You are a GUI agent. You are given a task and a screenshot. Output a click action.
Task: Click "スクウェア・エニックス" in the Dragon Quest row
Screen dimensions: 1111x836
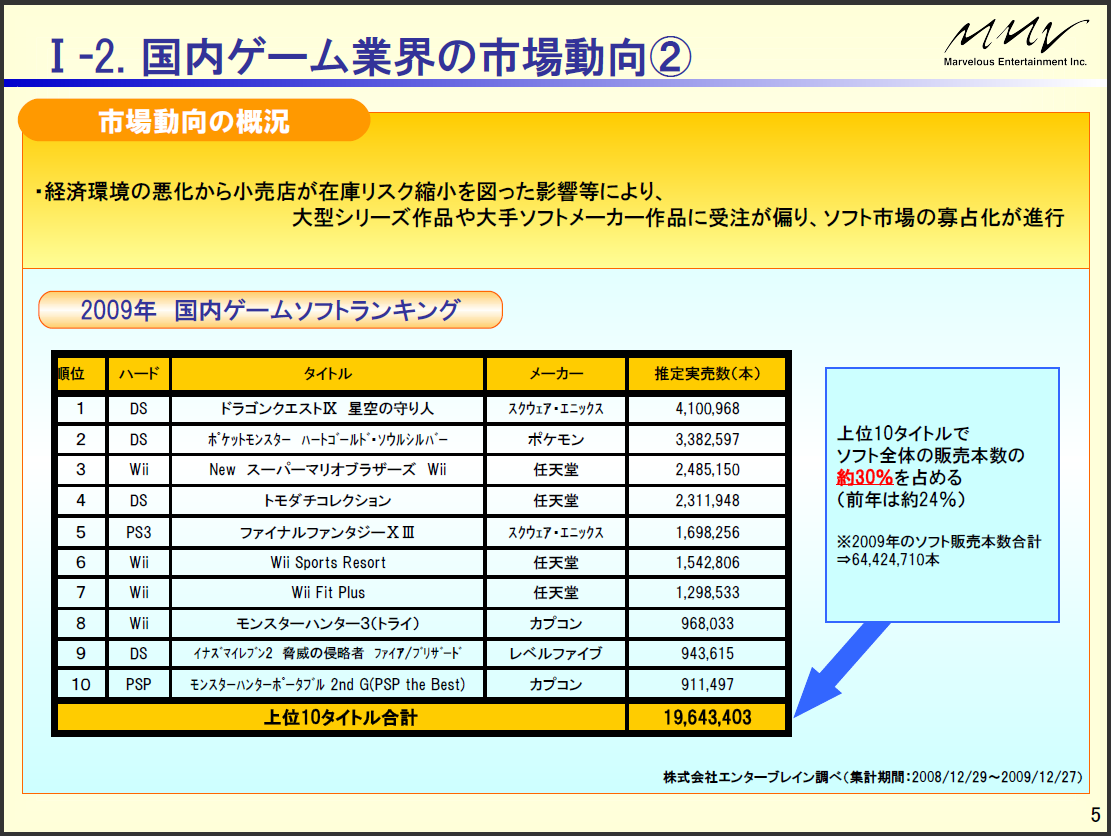(556, 409)
